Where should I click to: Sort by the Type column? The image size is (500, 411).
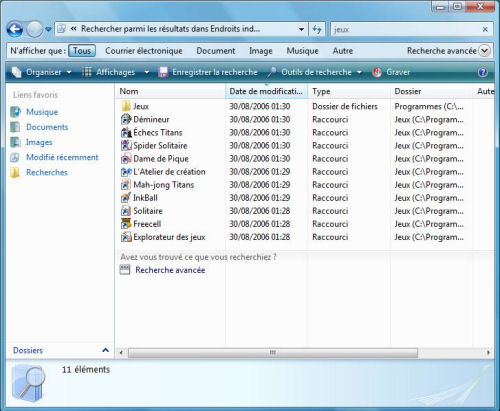click(x=349, y=91)
